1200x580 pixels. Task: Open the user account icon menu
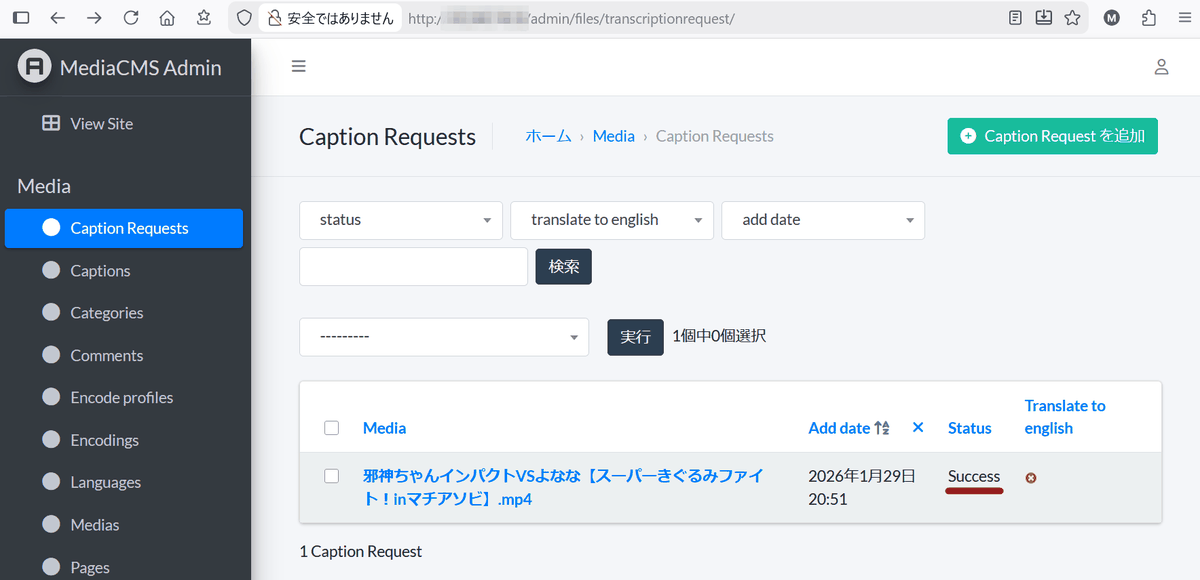click(1161, 67)
